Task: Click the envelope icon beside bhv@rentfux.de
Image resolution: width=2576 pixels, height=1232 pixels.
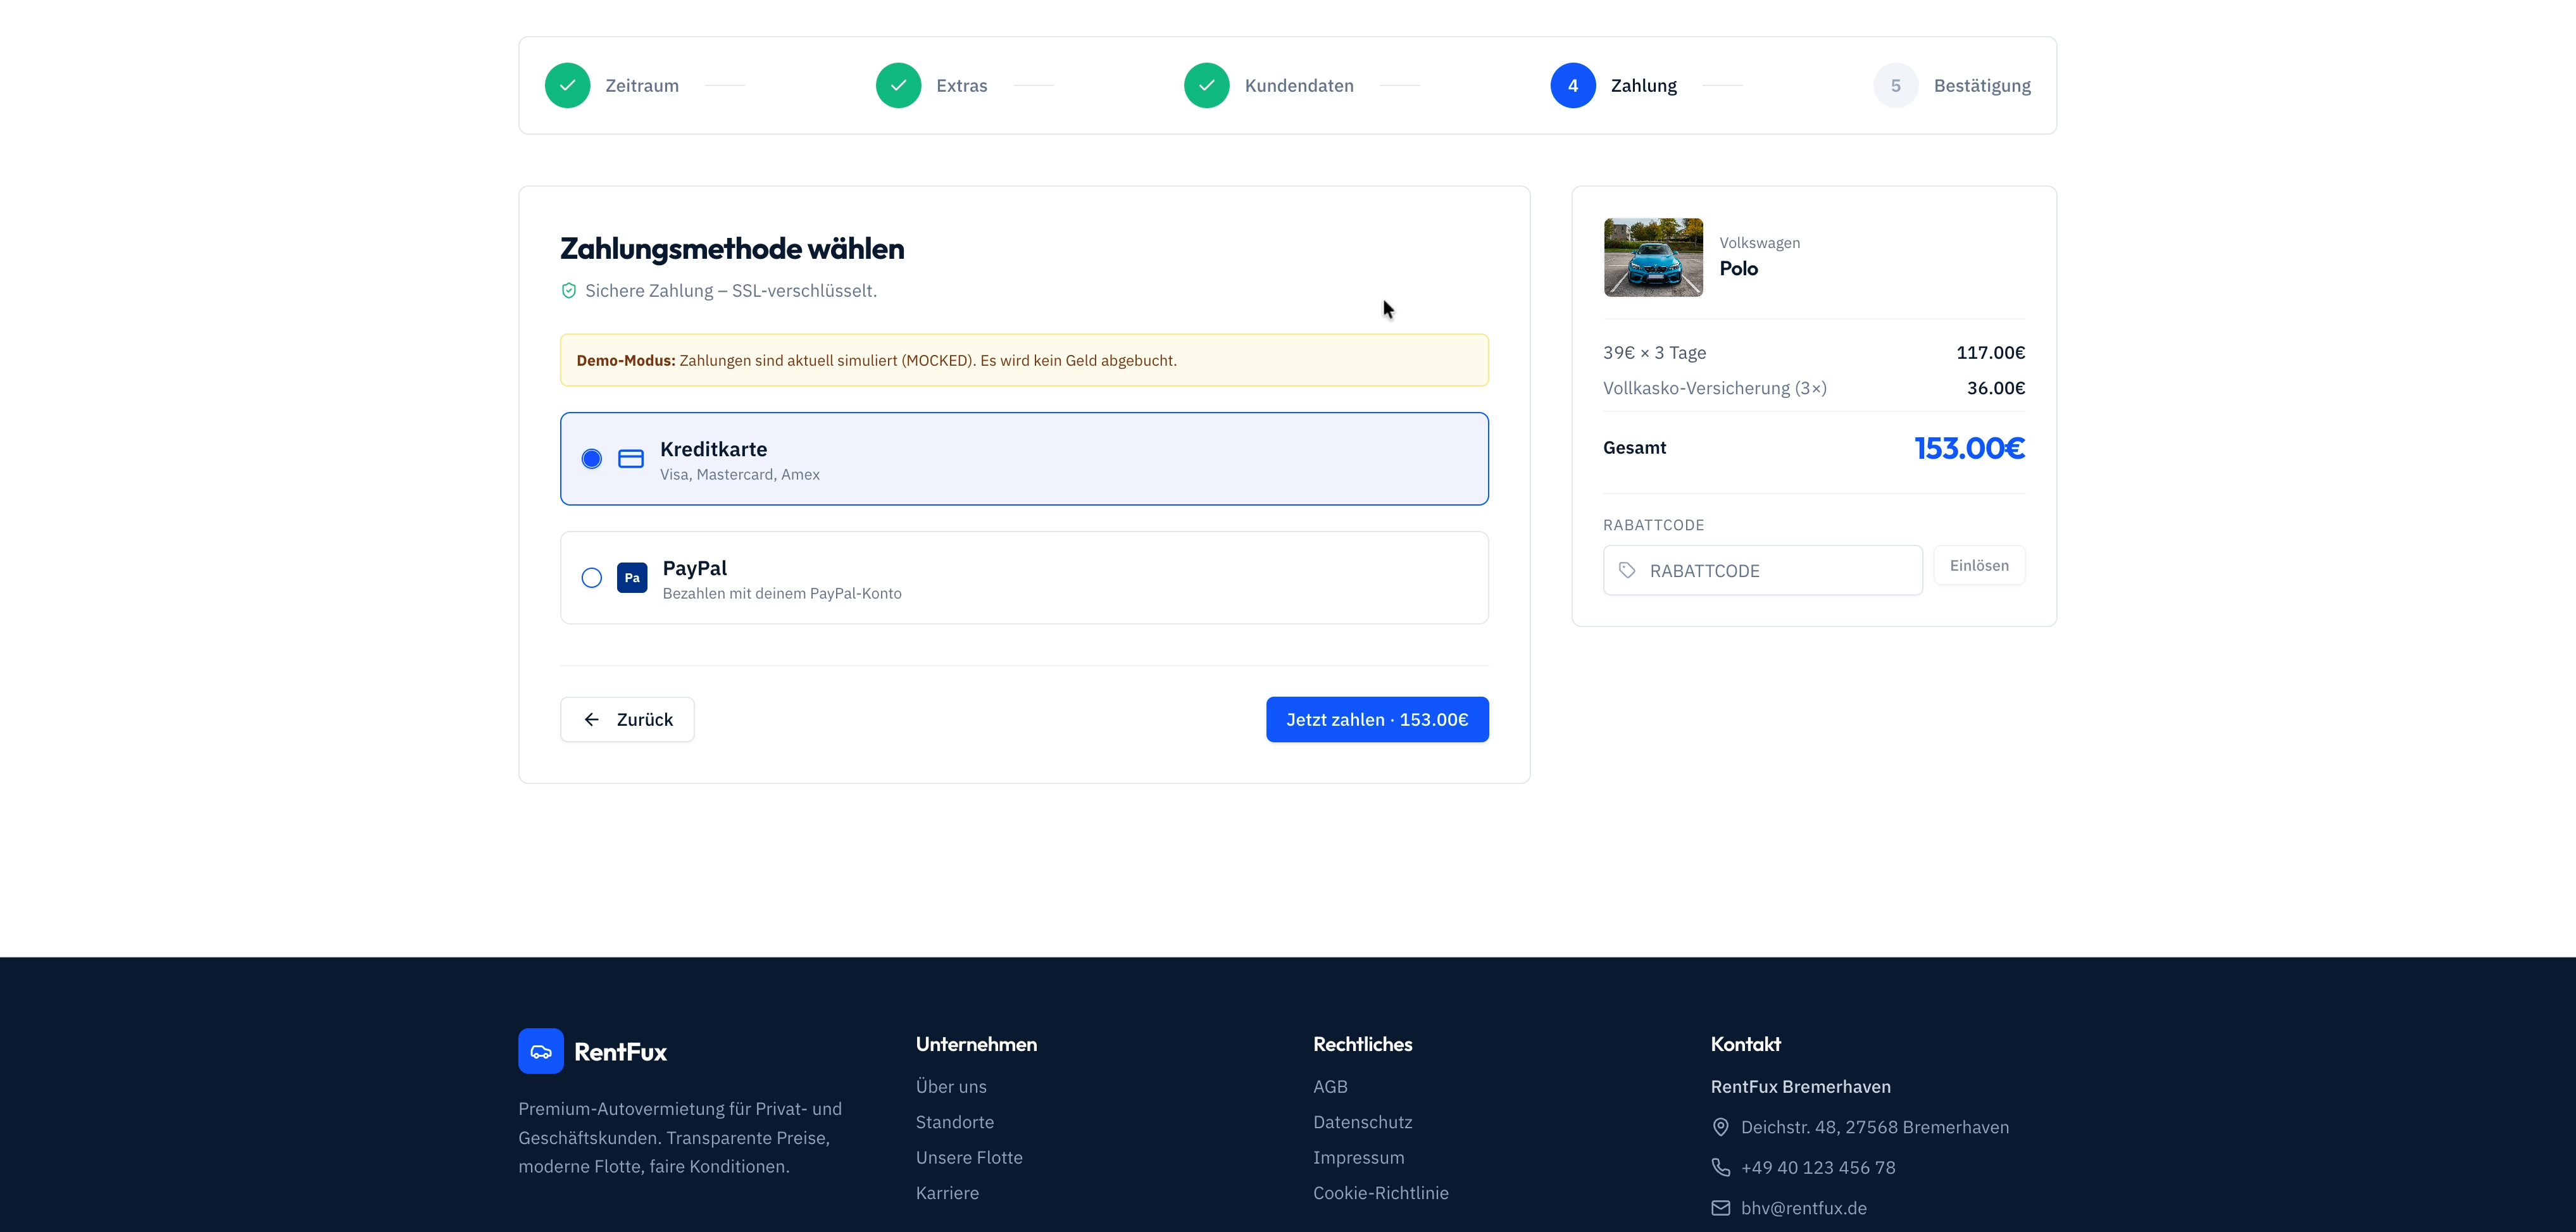Action: (1720, 1208)
